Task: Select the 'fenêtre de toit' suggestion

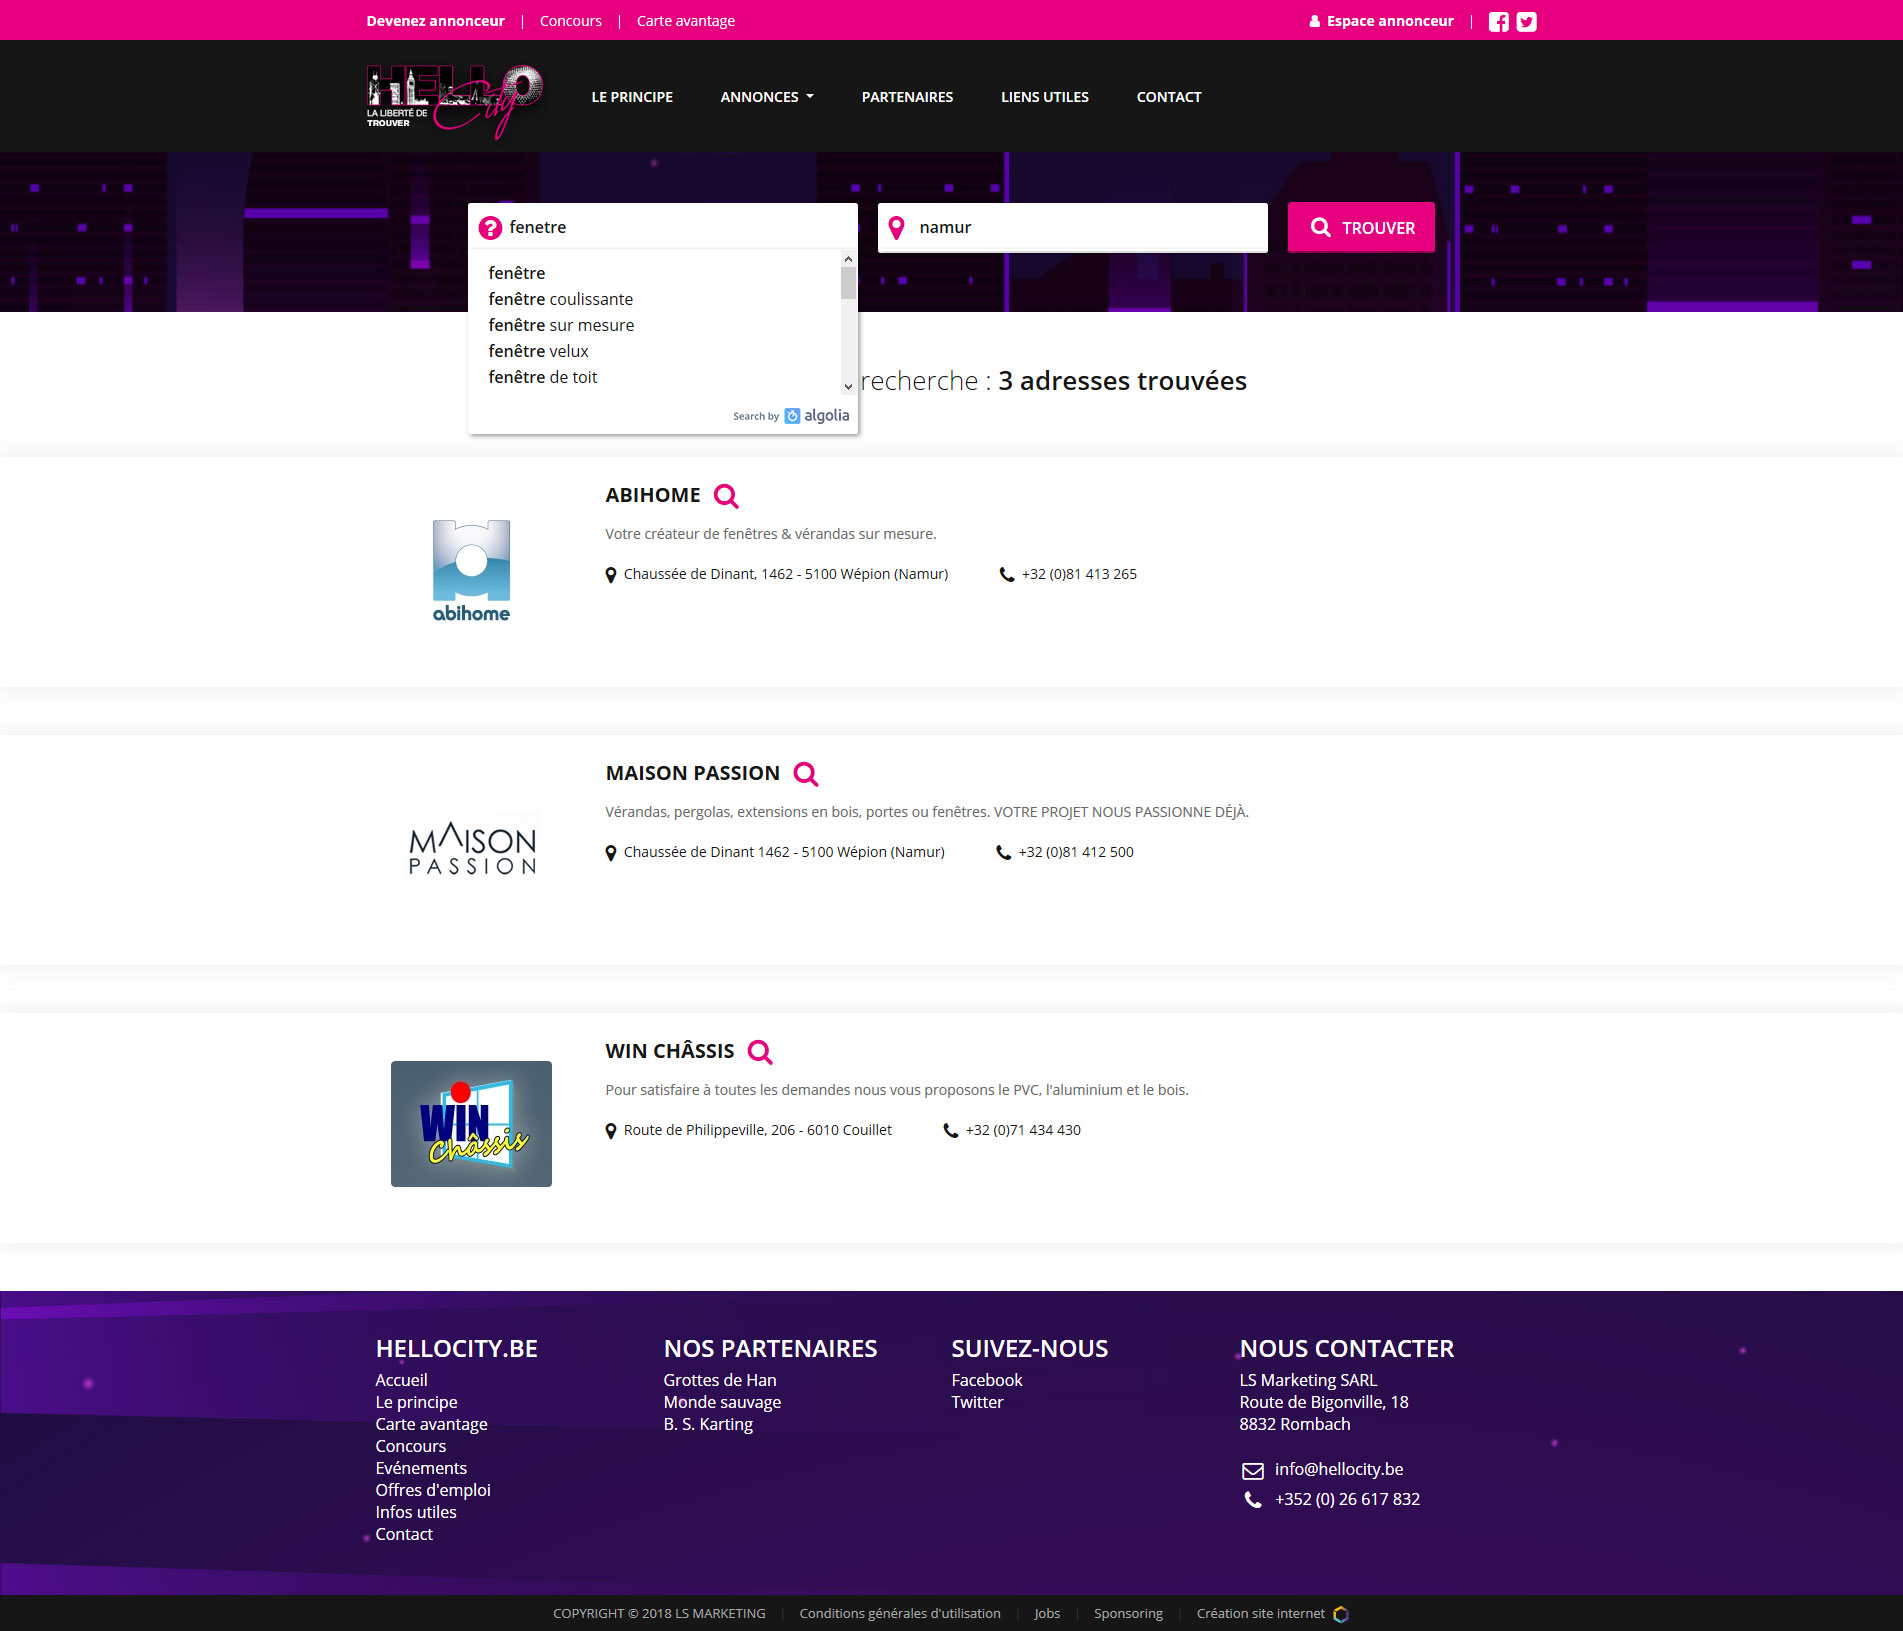Action: pyautogui.click(x=542, y=377)
